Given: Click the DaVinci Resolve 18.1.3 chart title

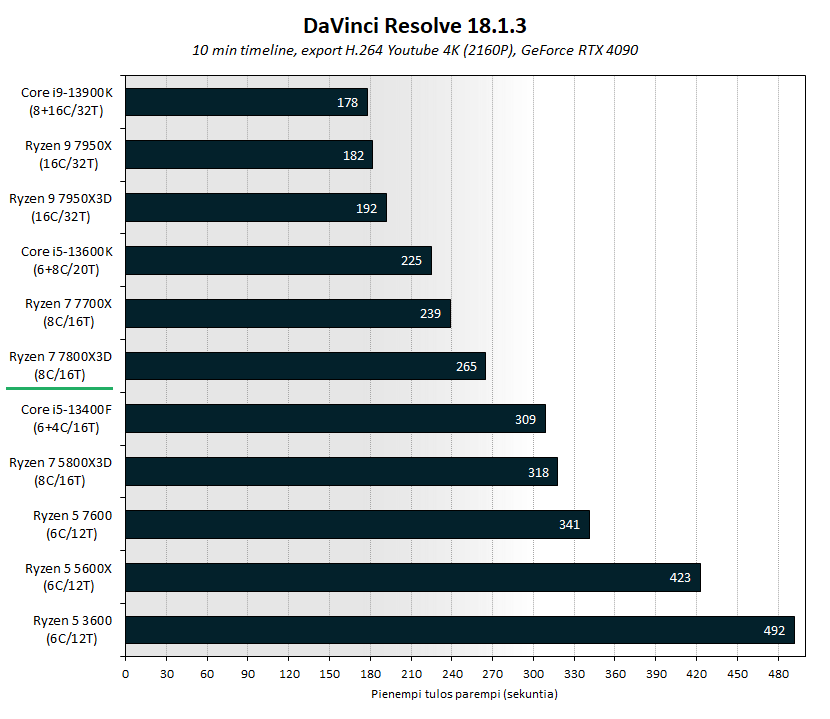Looking at the screenshot, I should 415,26.
